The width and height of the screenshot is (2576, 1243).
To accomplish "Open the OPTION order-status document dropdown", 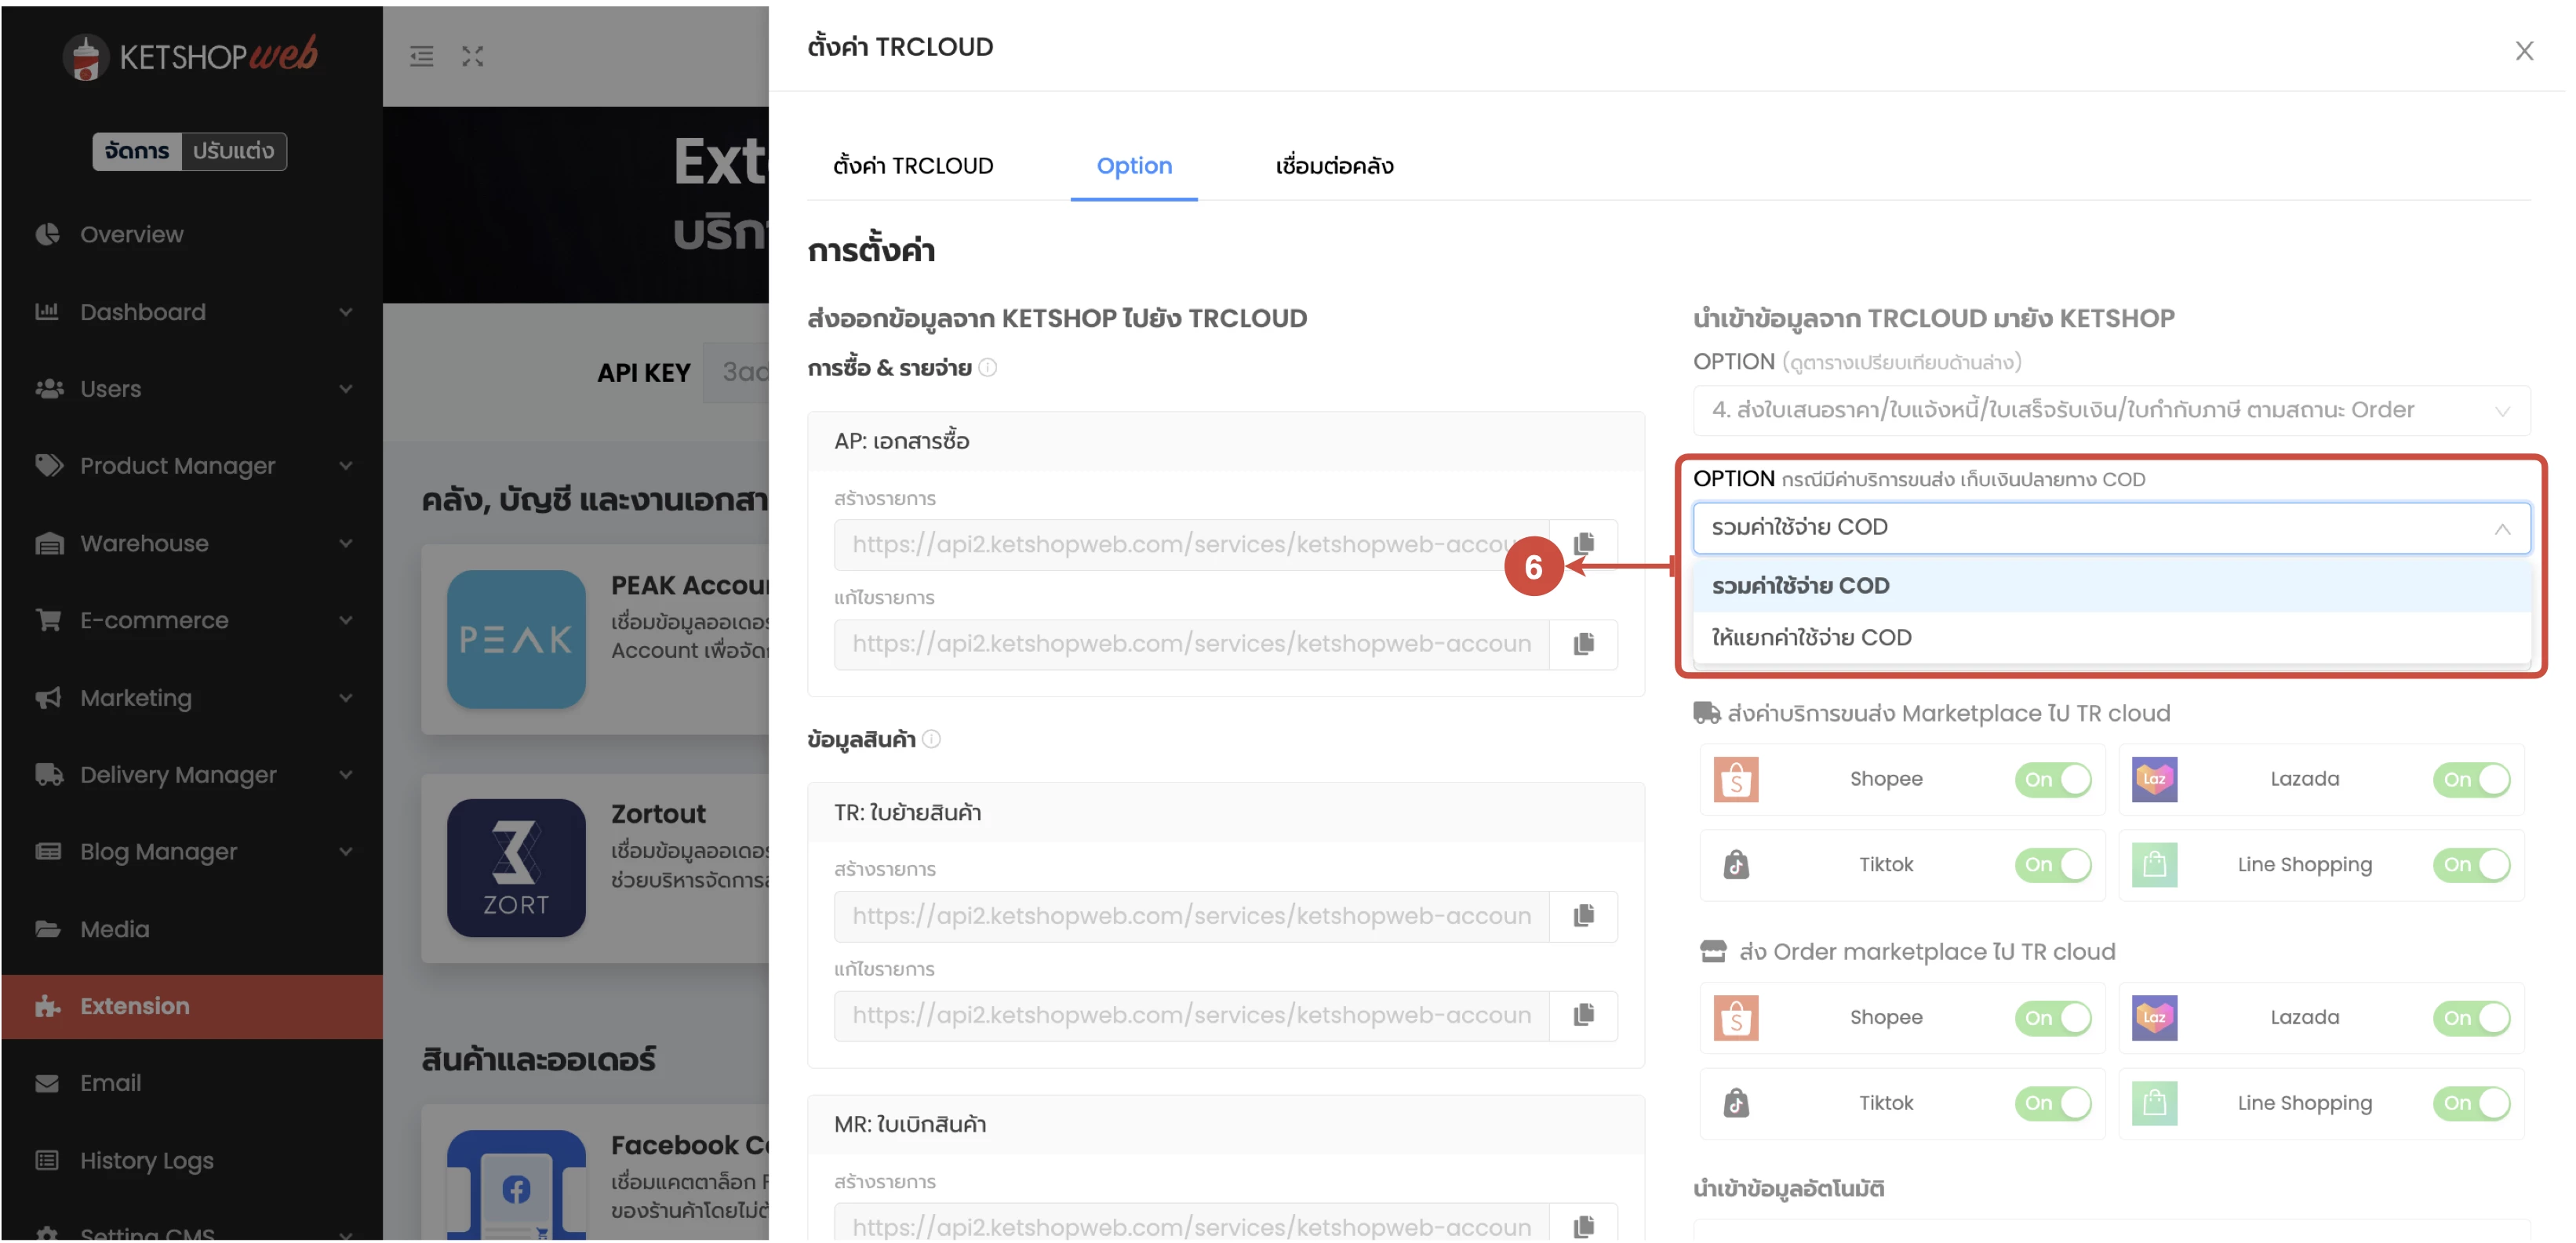I will pos(2111,410).
